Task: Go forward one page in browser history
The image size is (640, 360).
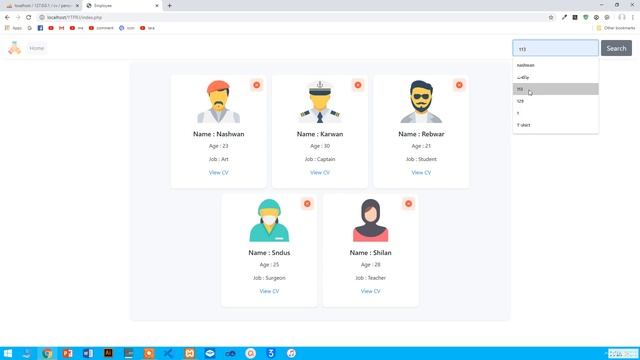Action: point(18,17)
